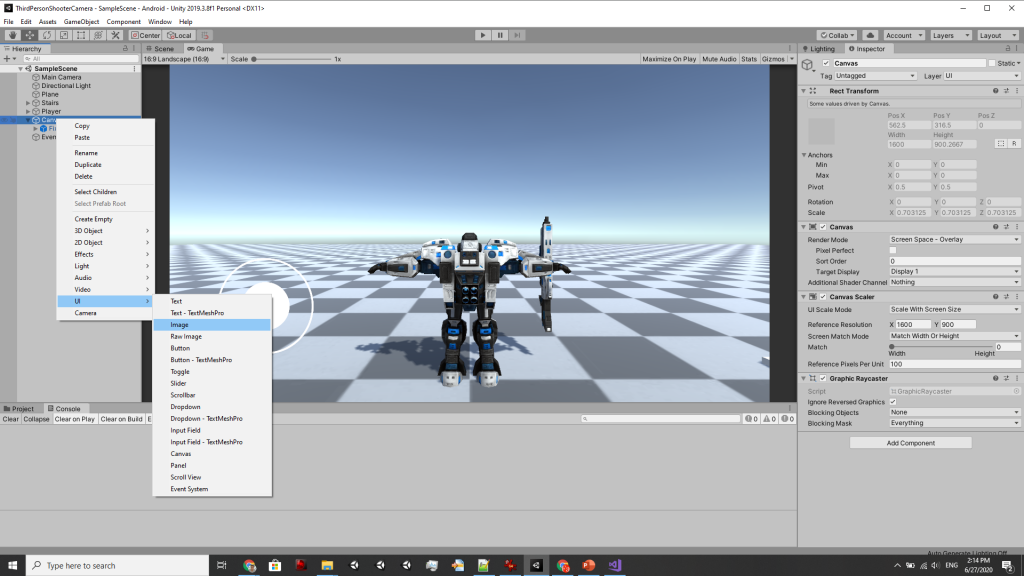Select the Rotate tool in the toolbar

(x=46, y=35)
